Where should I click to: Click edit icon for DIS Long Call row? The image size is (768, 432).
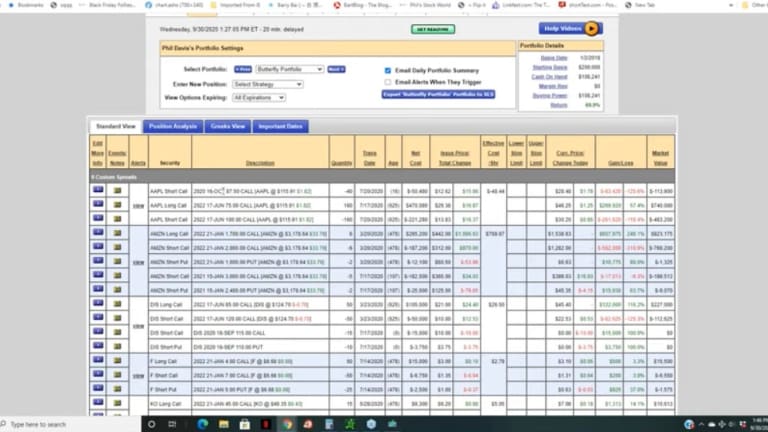click(98, 303)
